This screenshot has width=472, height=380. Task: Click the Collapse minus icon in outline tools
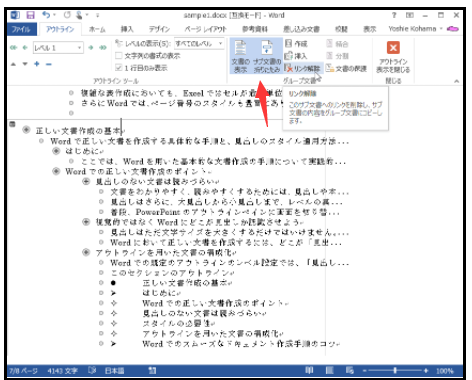(49, 64)
